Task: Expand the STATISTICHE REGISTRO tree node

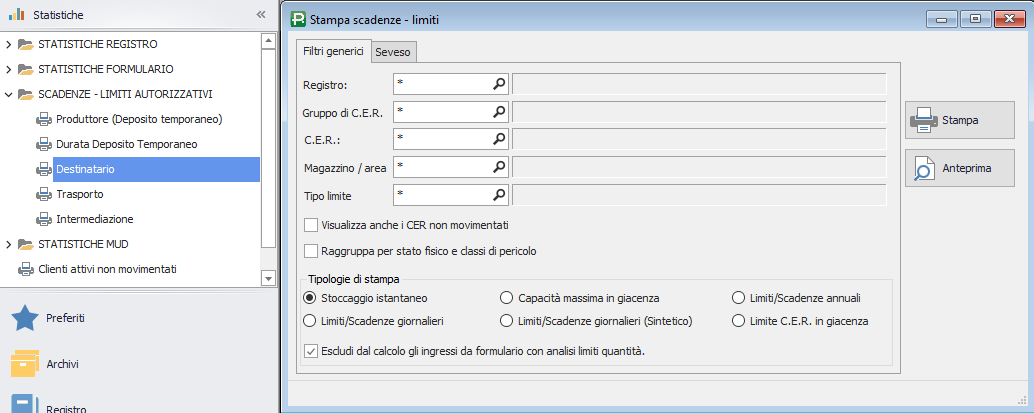Action: point(8,45)
